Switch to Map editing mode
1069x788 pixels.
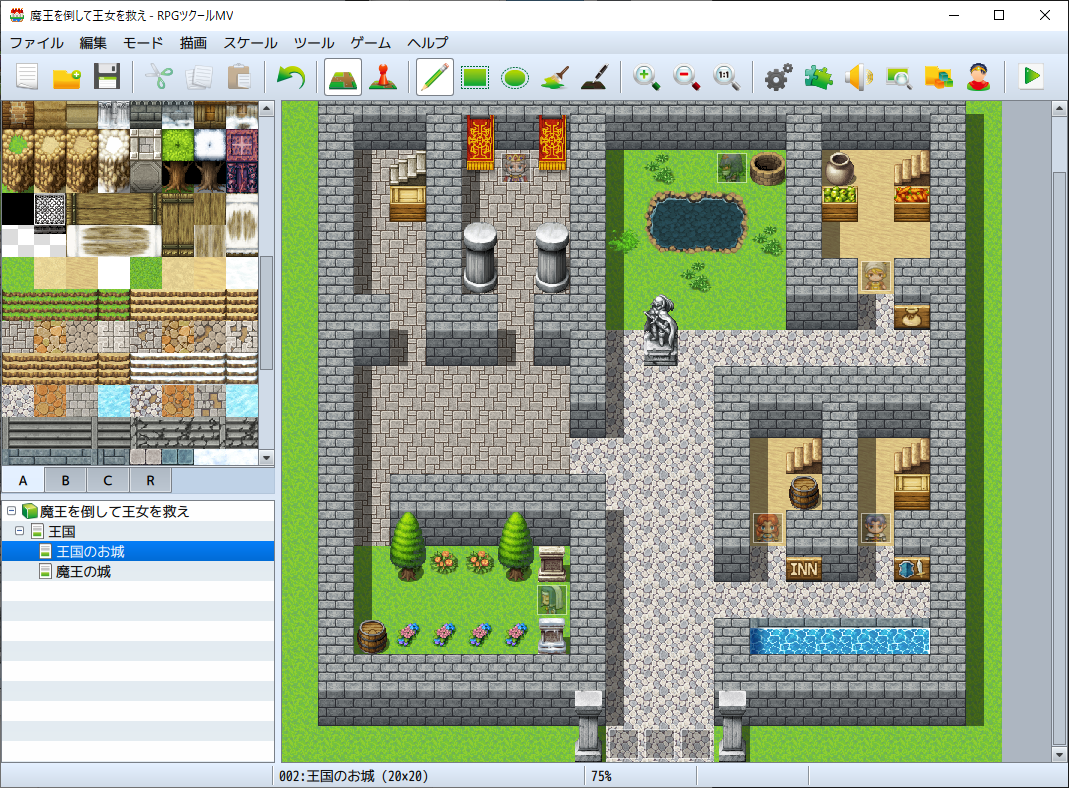(x=343, y=76)
